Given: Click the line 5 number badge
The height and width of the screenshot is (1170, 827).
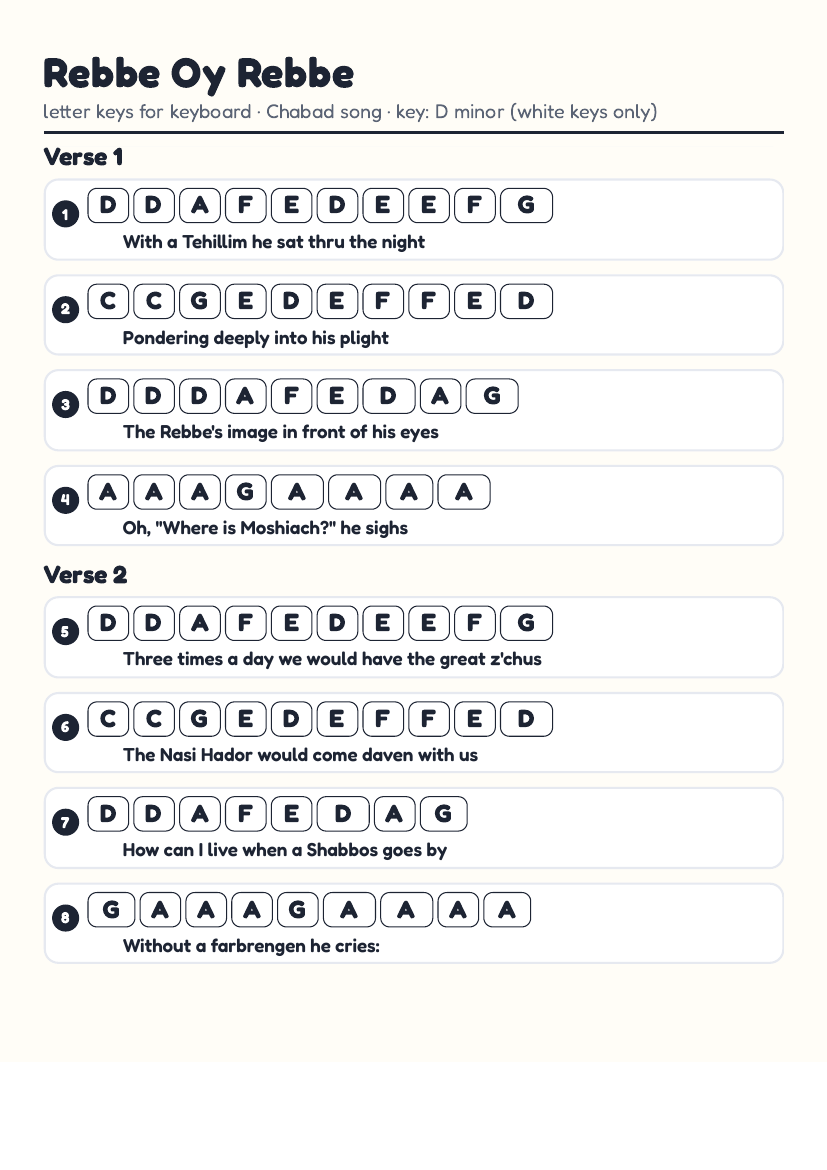Looking at the screenshot, I should [x=66, y=632].
